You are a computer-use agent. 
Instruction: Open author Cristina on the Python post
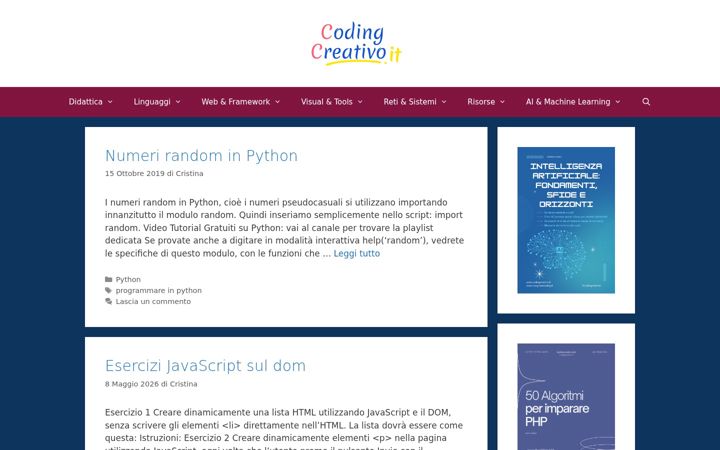[x=189, y=174]
